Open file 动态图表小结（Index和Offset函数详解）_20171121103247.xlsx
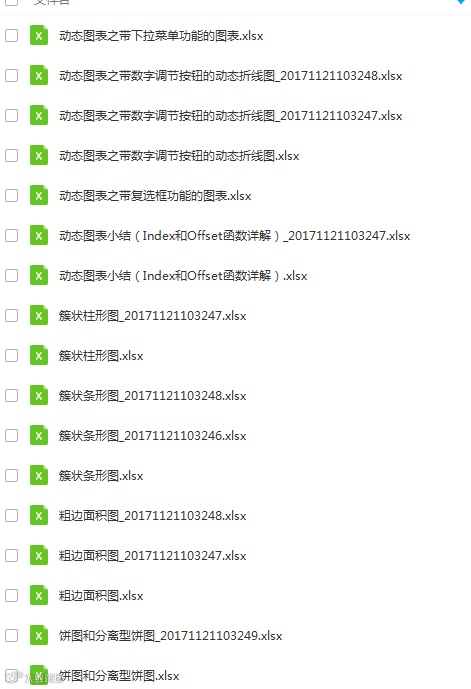471x689 pixels. [235, 236]
